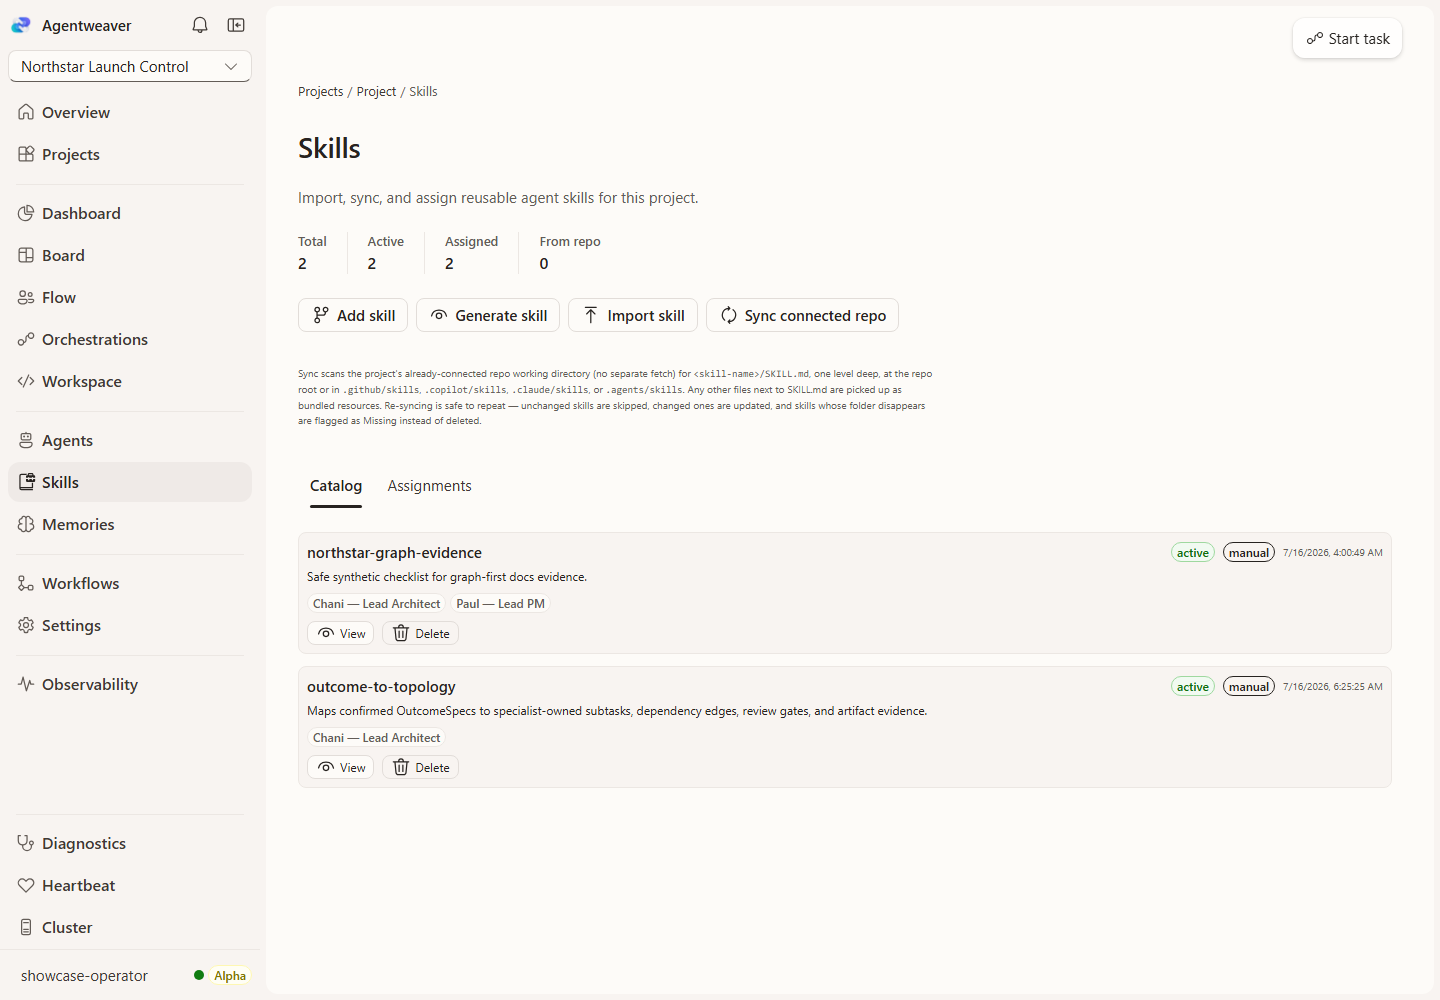The width and height of the screenshot is (1440, 1000).
Task: Click the Assigned count stat
Action: click(471, 253)
